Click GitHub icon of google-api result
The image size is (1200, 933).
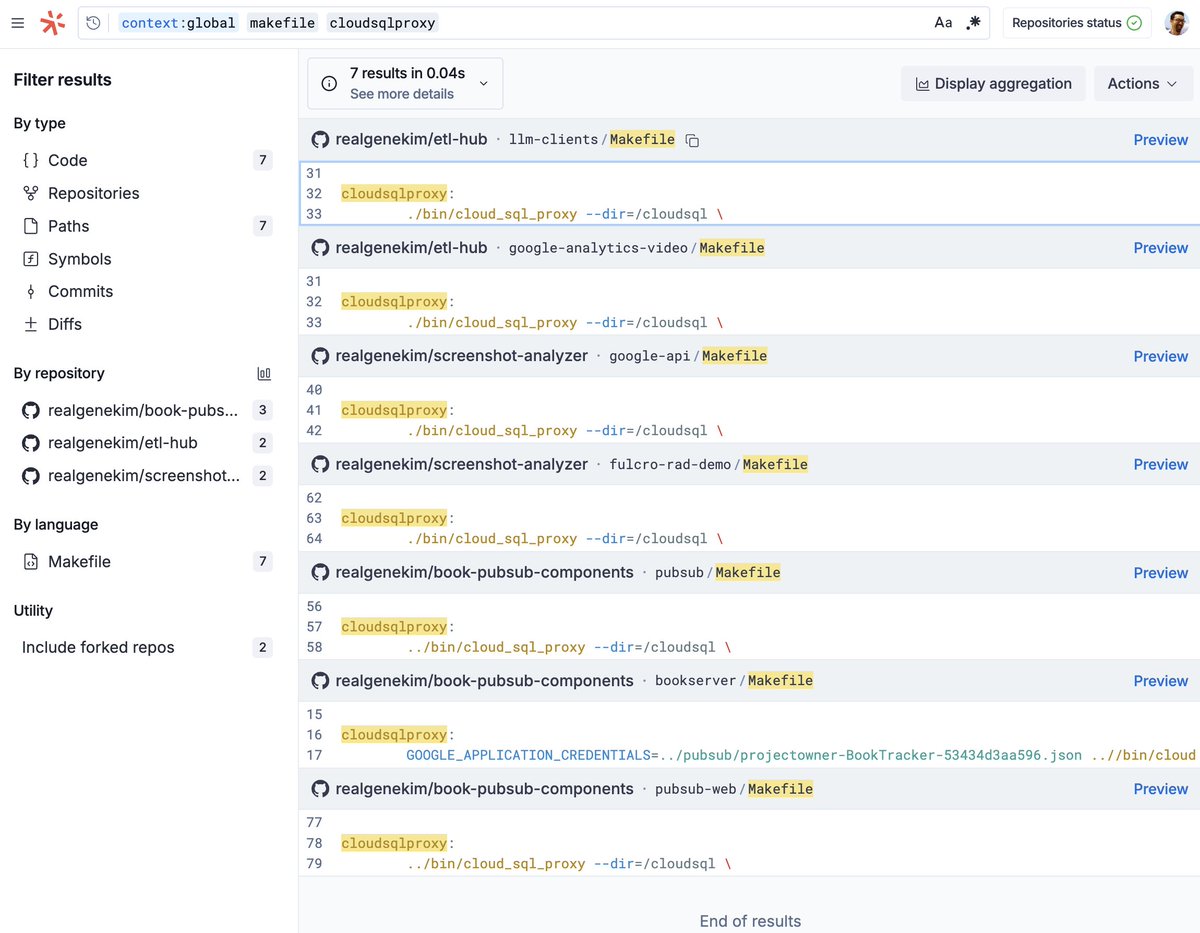320,355
